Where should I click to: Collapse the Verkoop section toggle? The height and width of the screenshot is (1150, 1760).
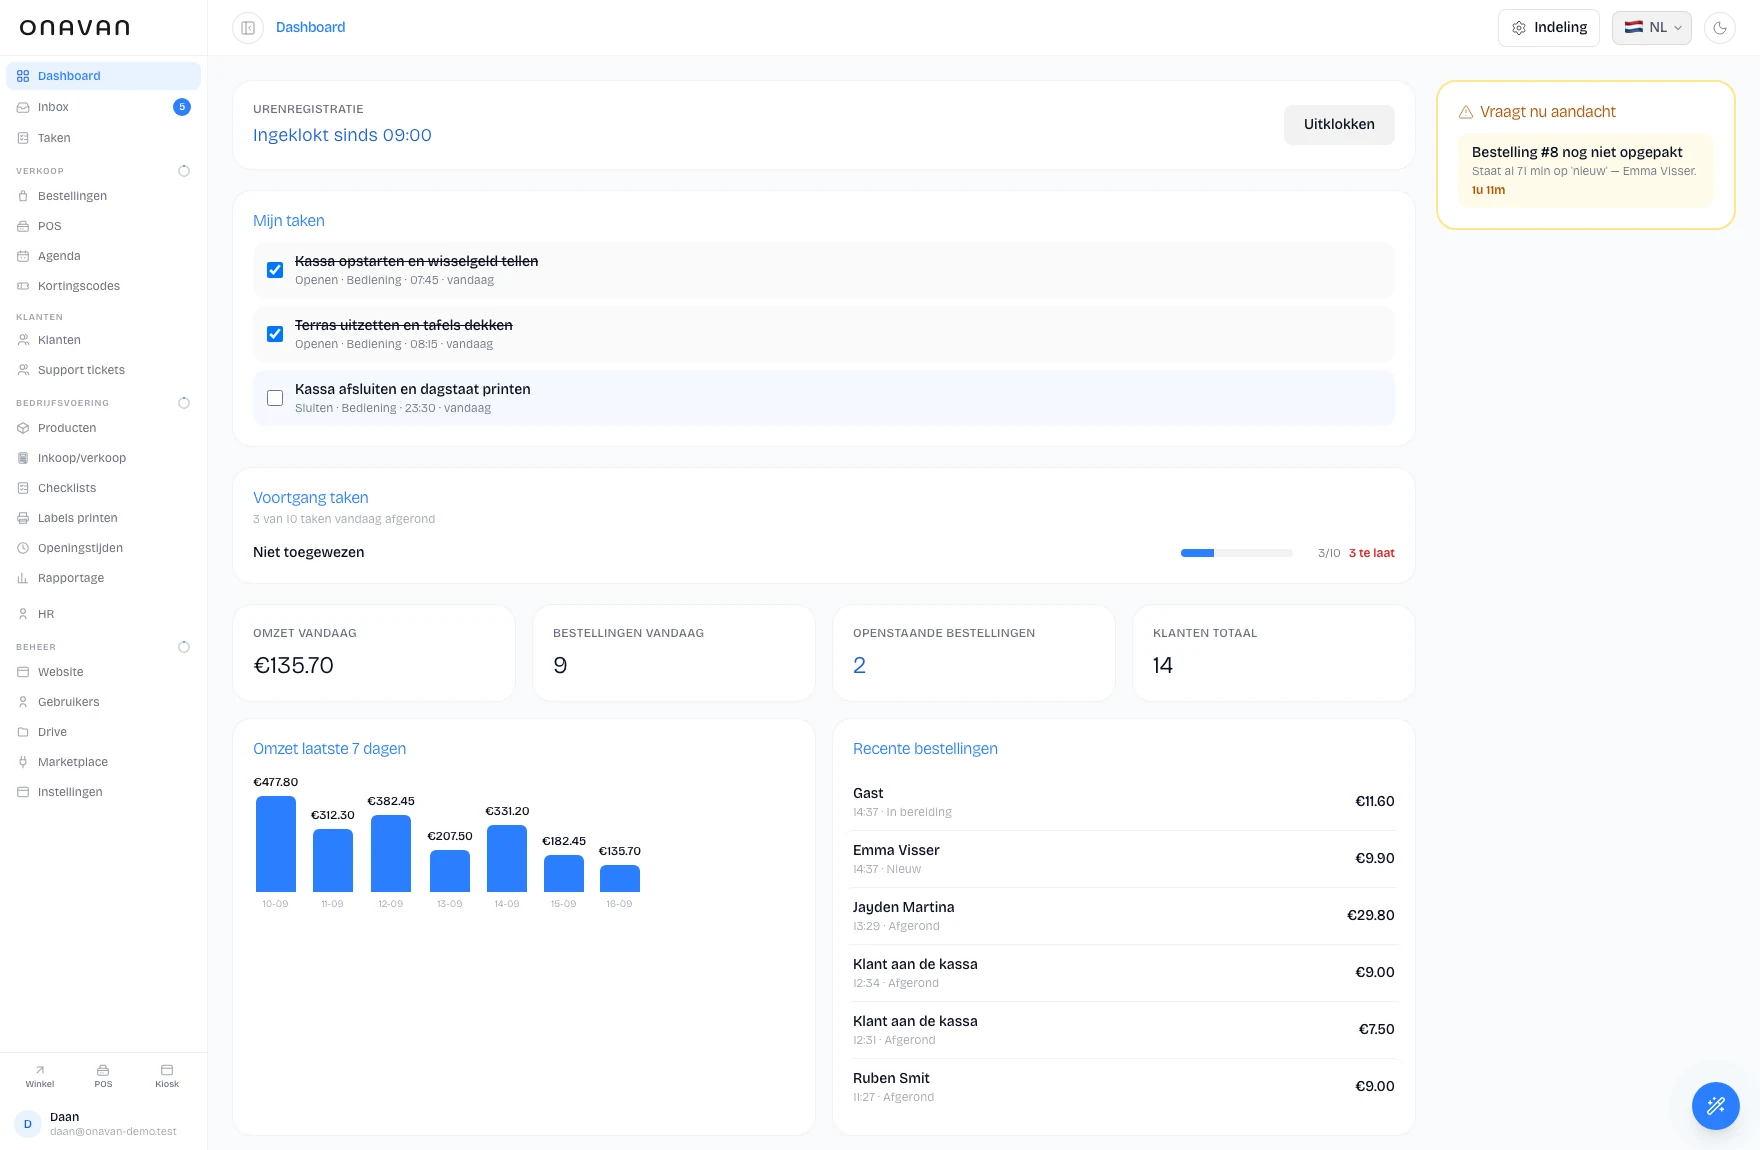[x=184, y=171]
